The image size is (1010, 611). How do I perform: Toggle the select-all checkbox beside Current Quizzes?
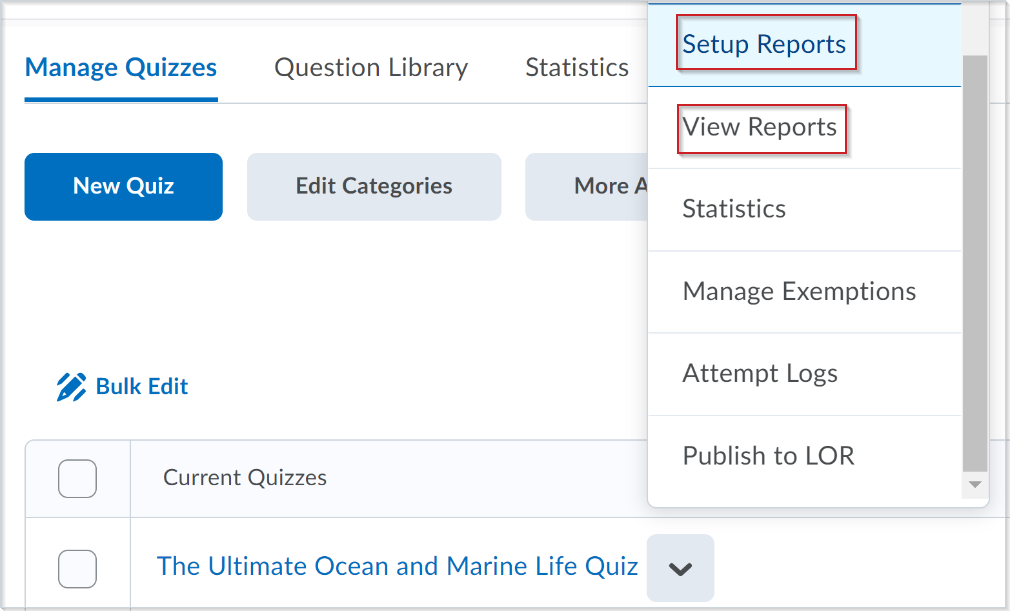77,478
